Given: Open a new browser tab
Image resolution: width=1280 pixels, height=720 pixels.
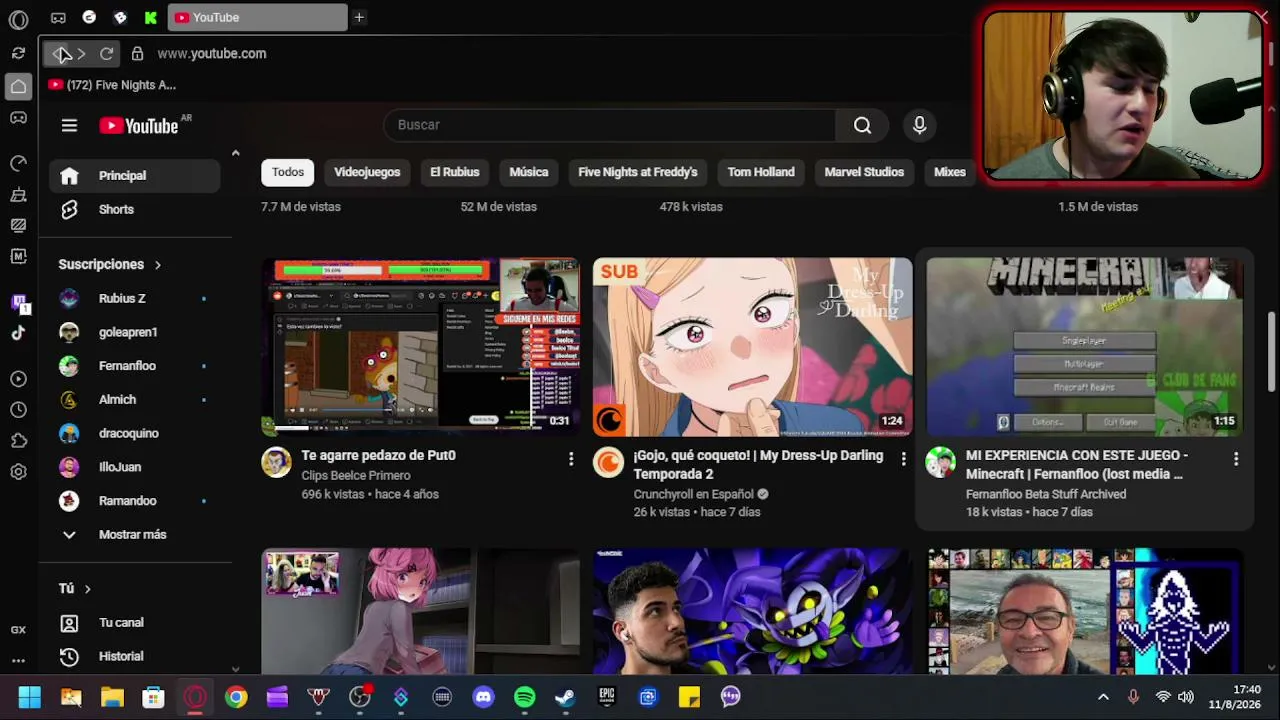Looking at the screenshot, I should (x=359, y=17).
